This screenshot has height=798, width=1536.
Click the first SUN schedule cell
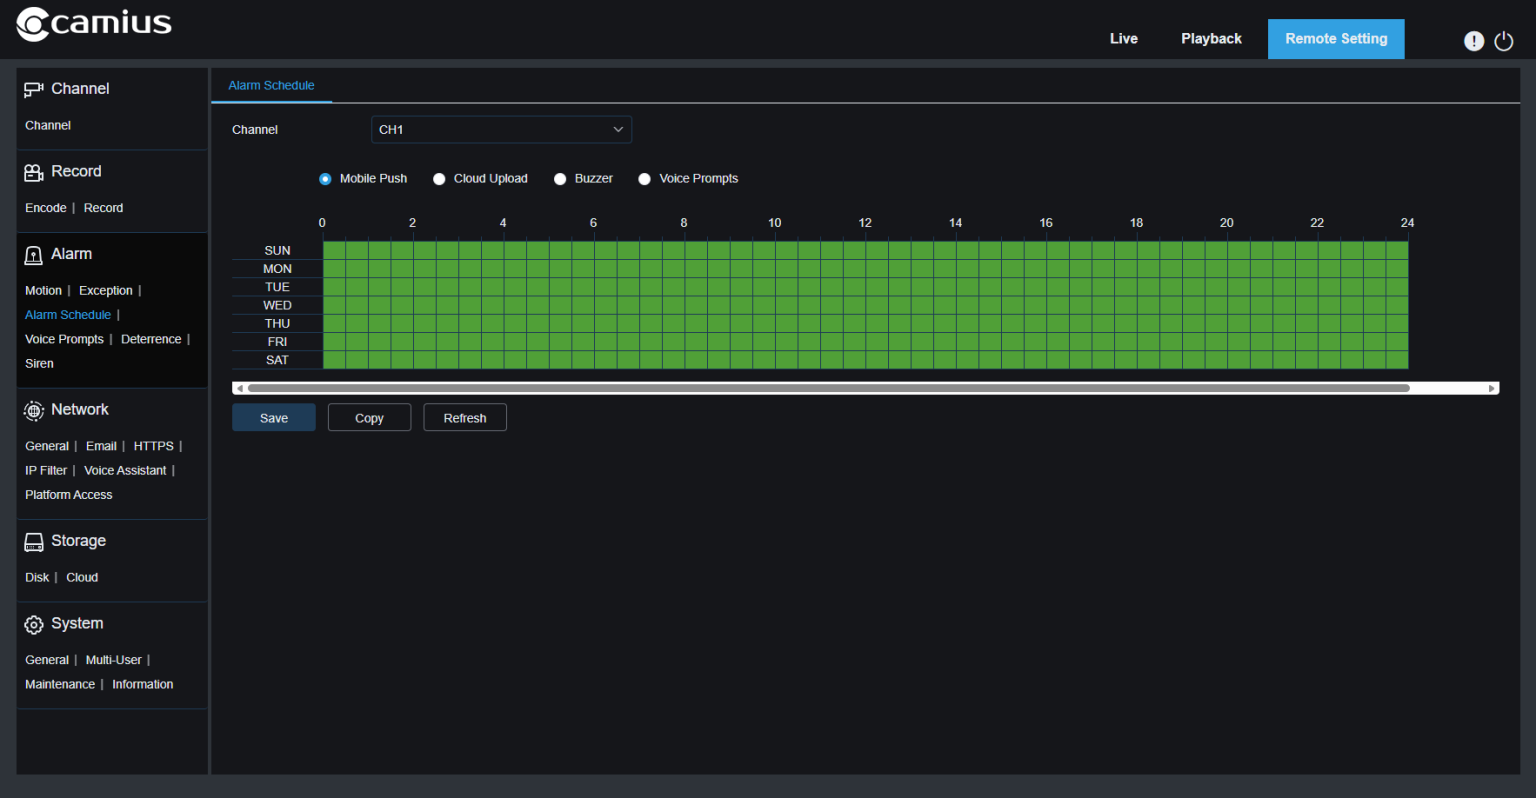334,250
